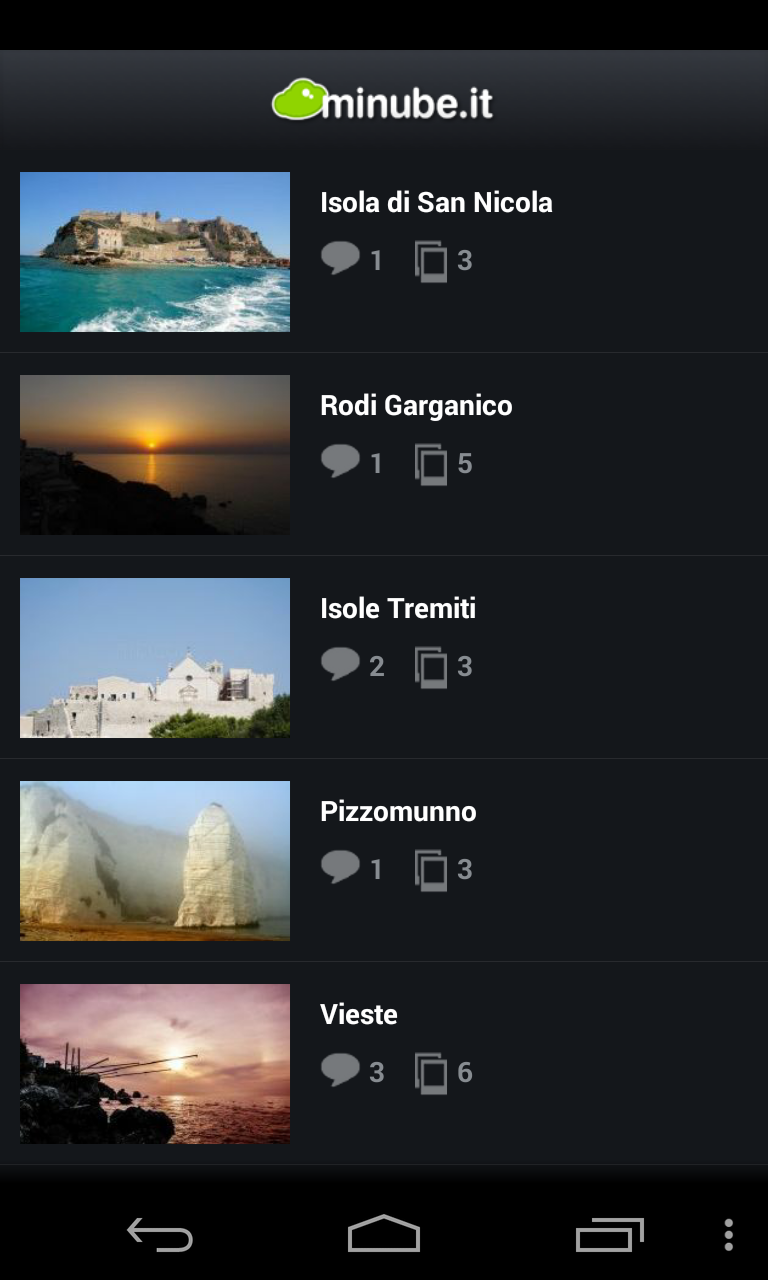Image resolution: width=768 pixels, height=1280 pixels.
Task: Open the Pizzomunno title
Action: tap(398, 812)
